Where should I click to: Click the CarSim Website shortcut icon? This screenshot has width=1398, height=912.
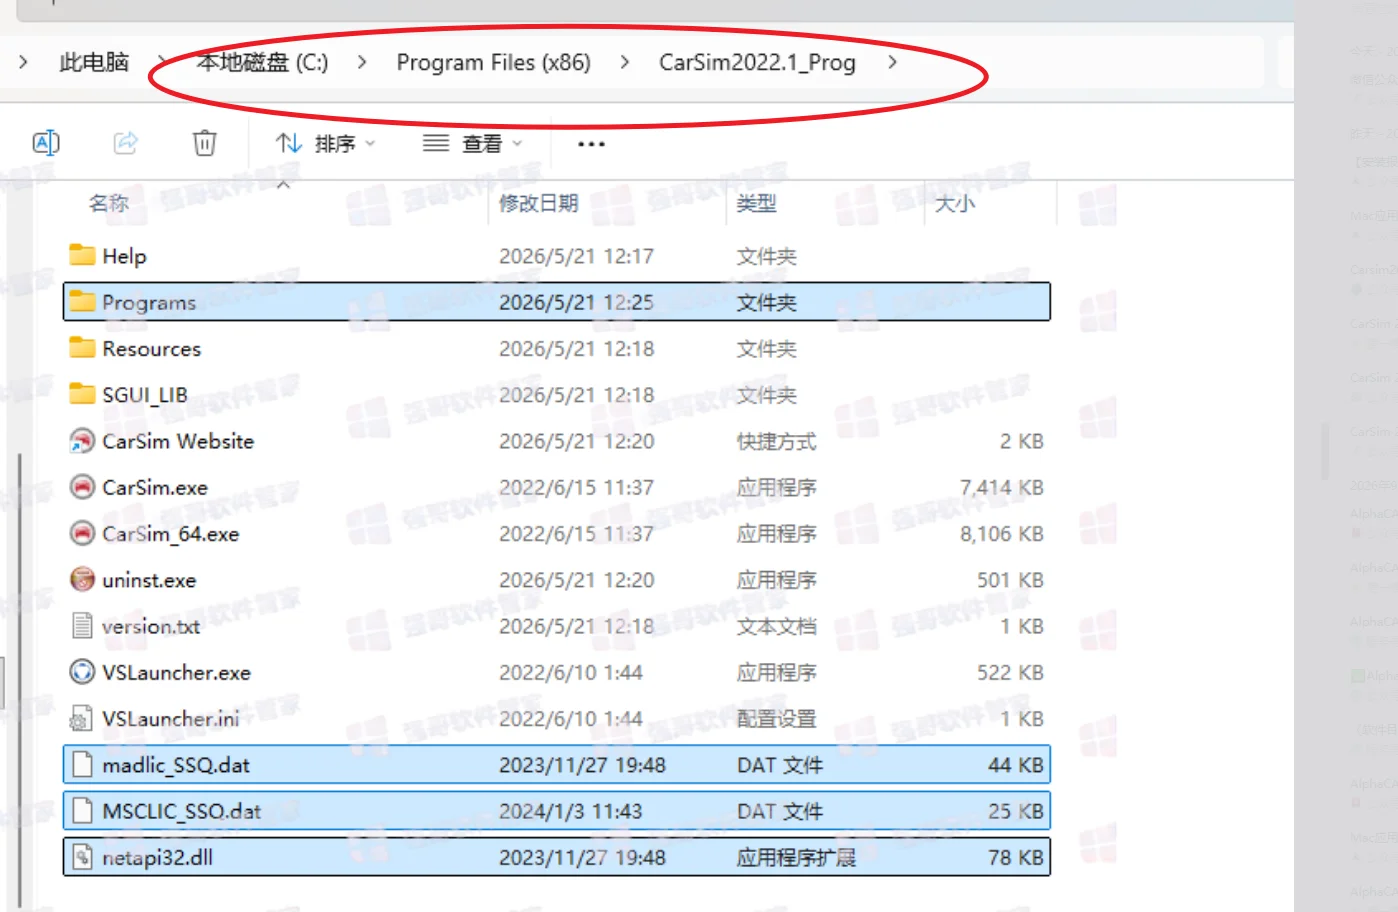click(x=82, y=440)
